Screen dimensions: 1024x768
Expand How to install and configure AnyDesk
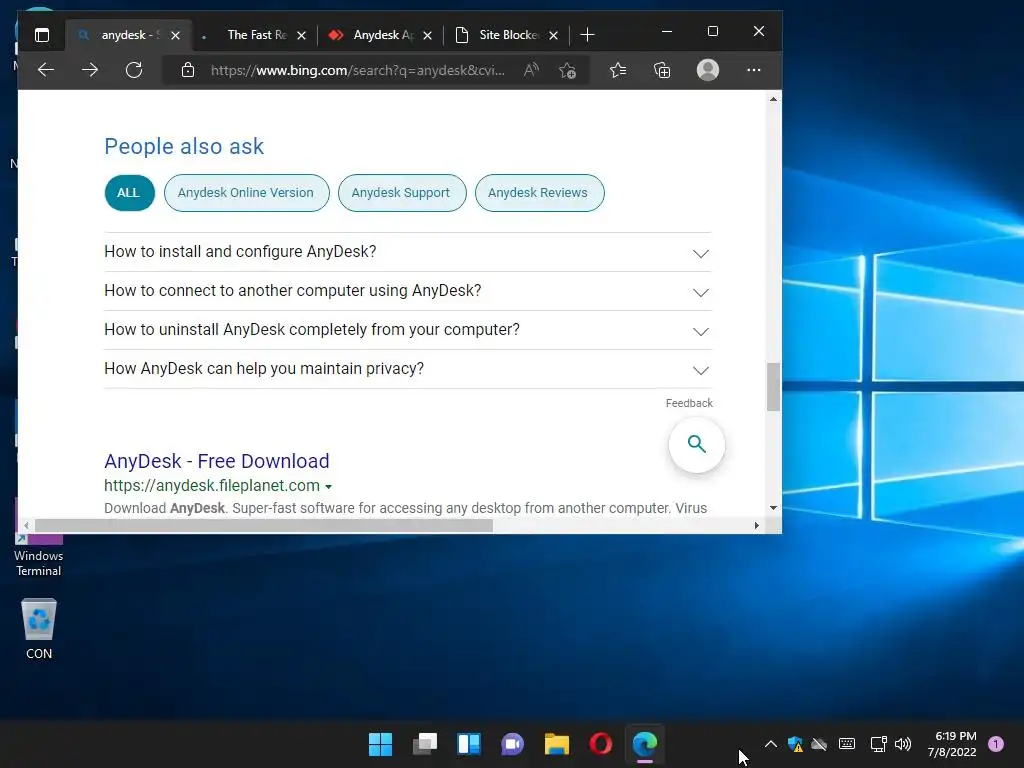pos(408,252)
